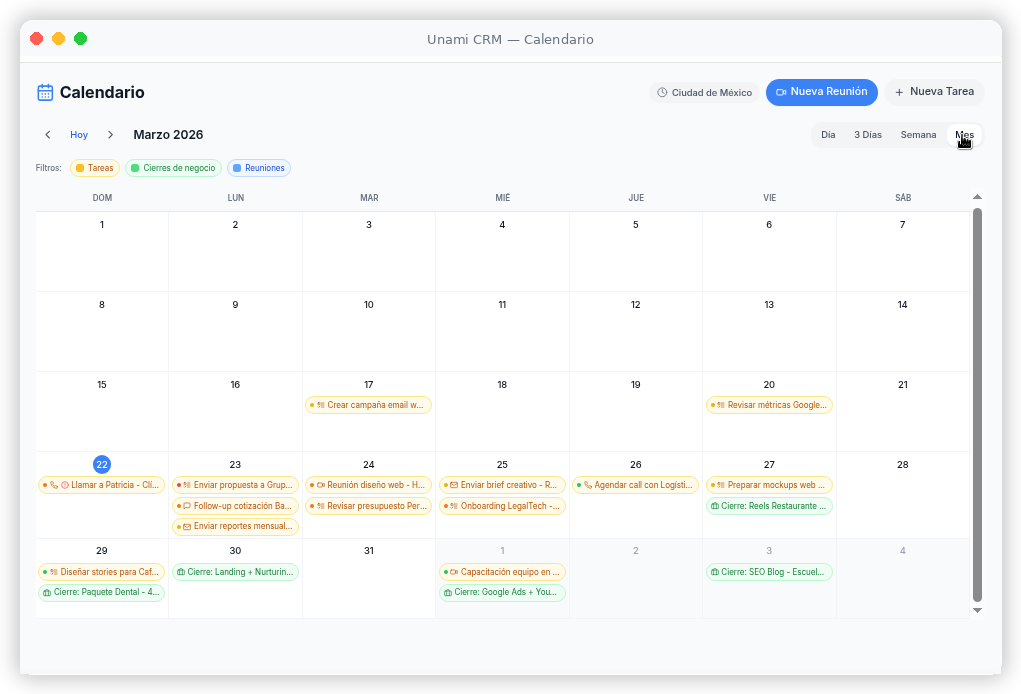
Task: Click the next month chevron
Action: pos(110,134)
